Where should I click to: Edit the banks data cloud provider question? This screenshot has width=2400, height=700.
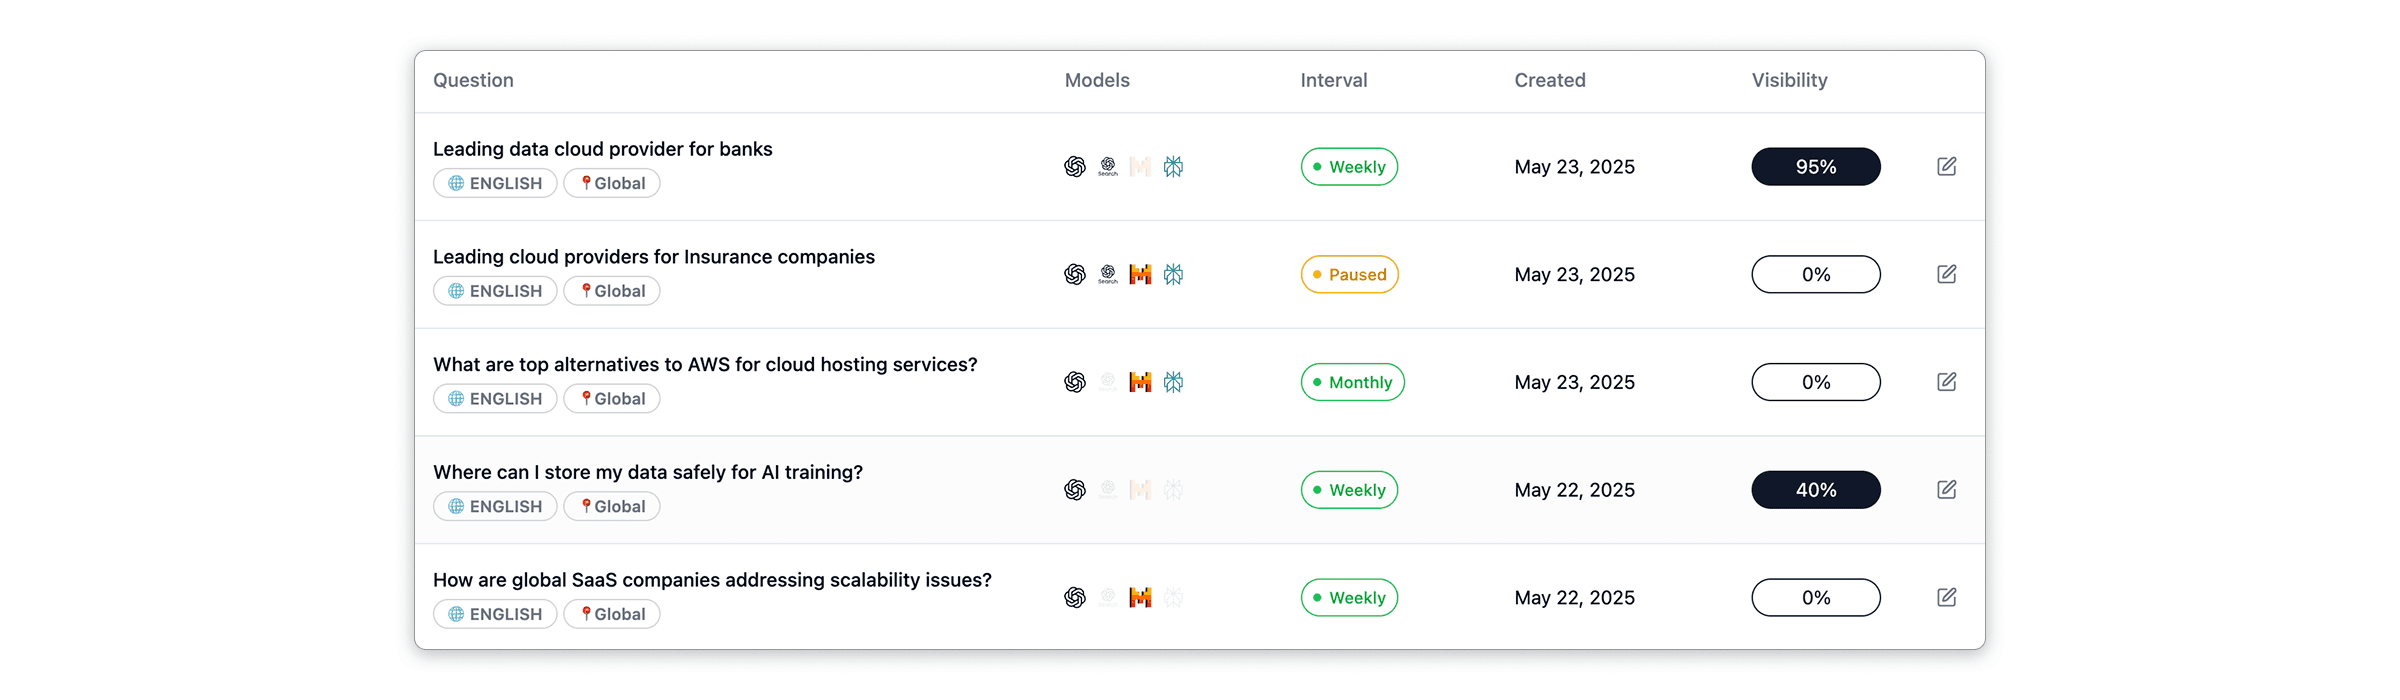point(1946,166)
